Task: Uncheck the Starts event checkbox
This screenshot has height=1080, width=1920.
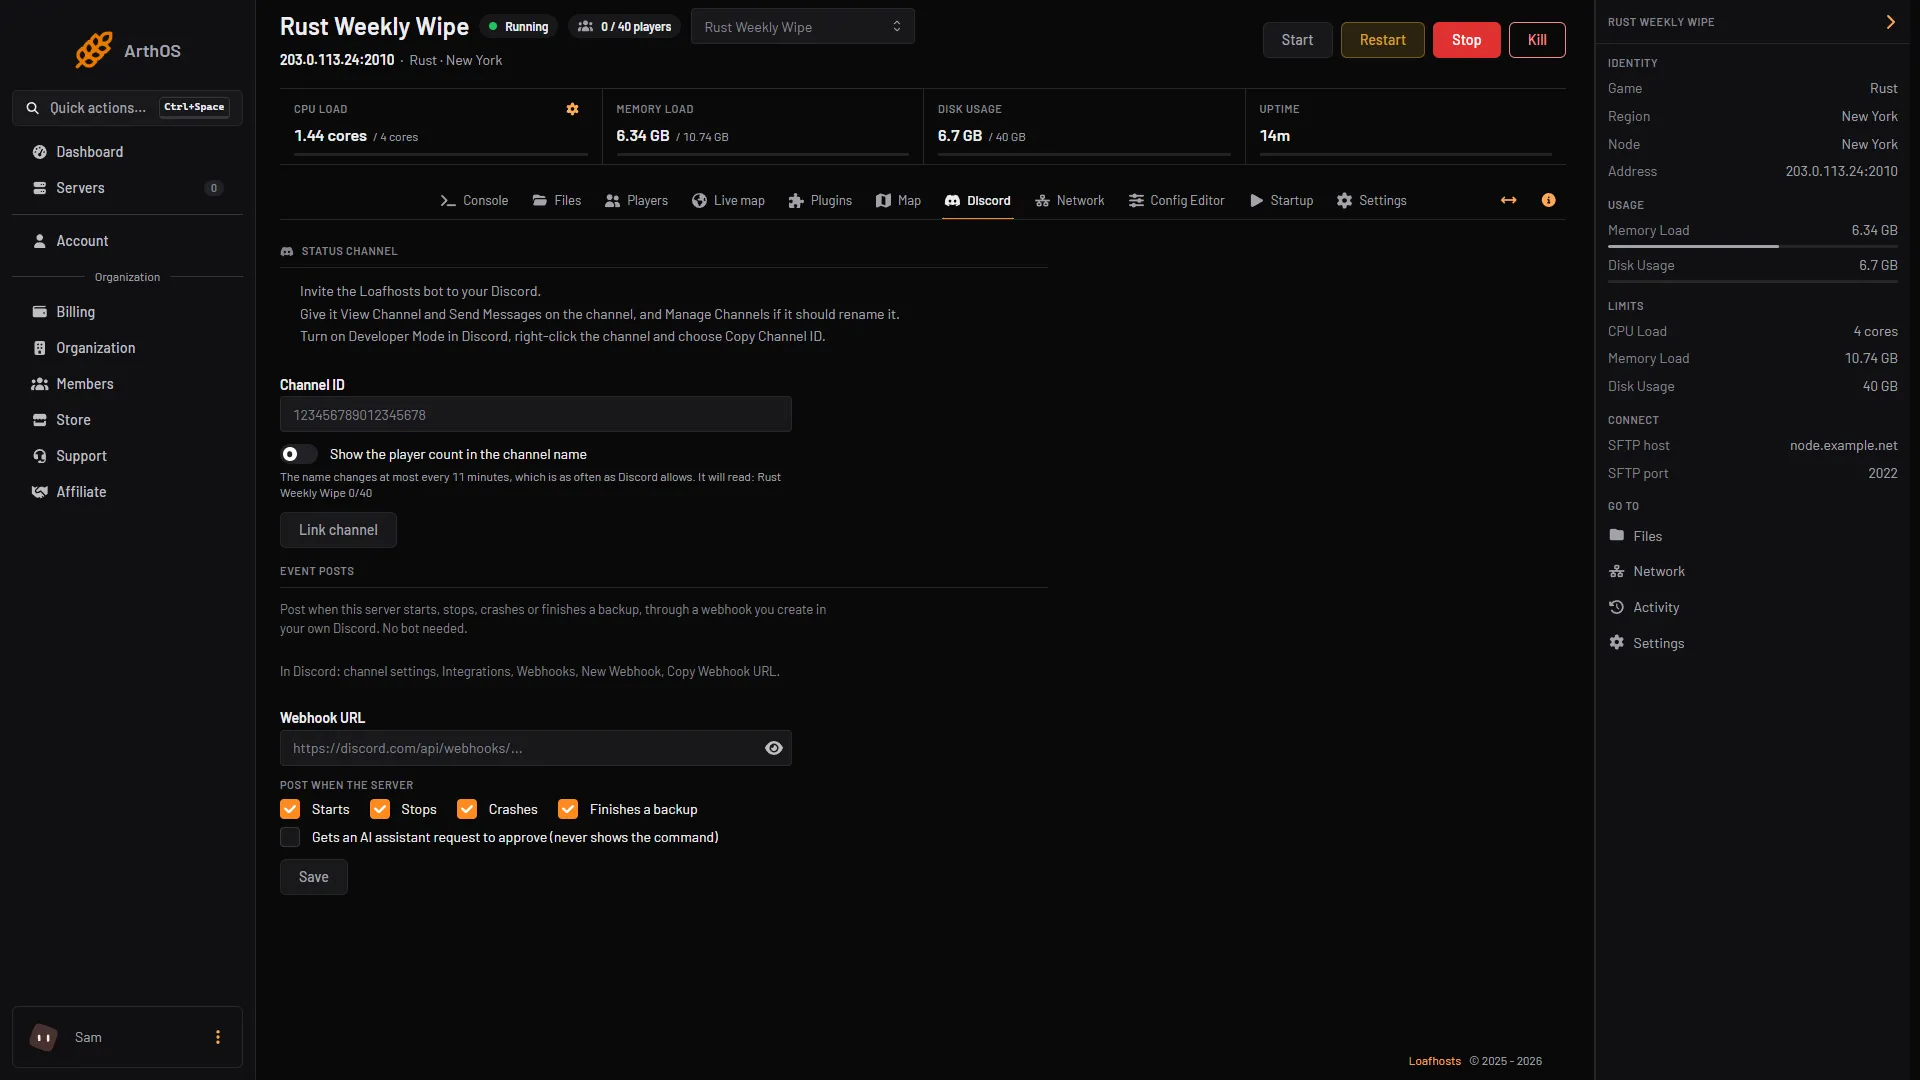Action: point(290,809)
